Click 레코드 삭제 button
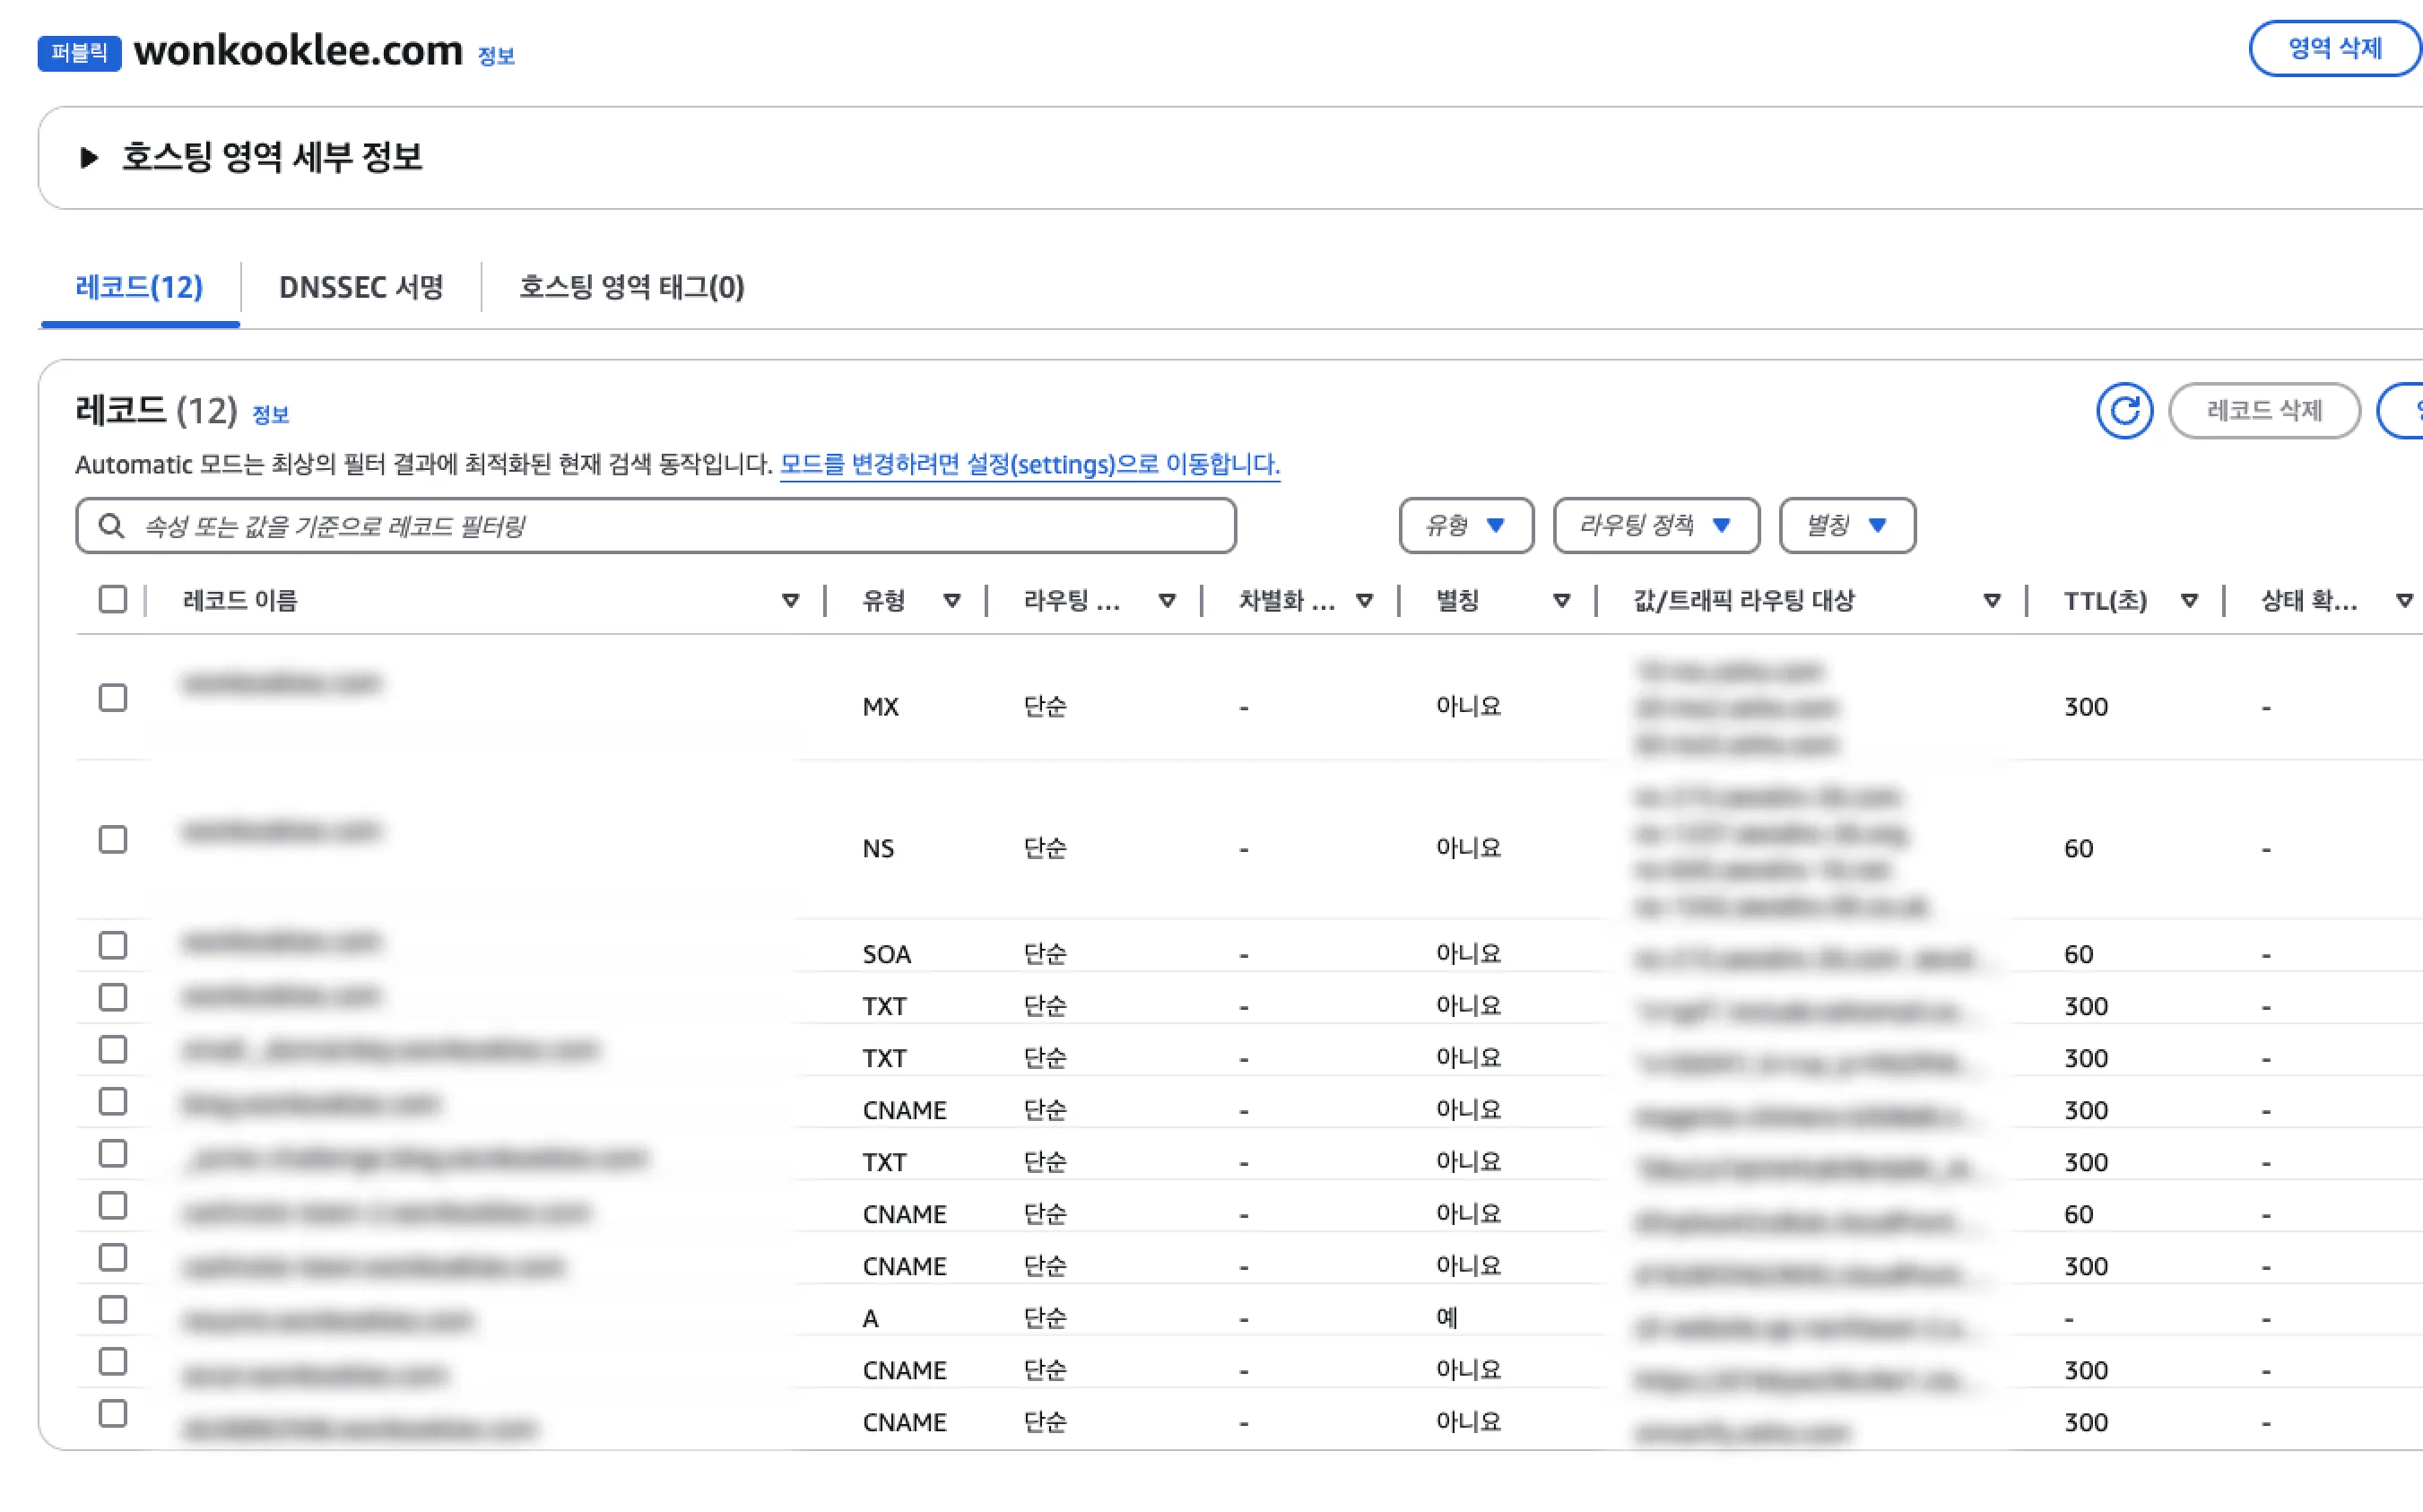This screenshot has height=1512, width=2423. pyautogui.click(x=2264, y=411)
